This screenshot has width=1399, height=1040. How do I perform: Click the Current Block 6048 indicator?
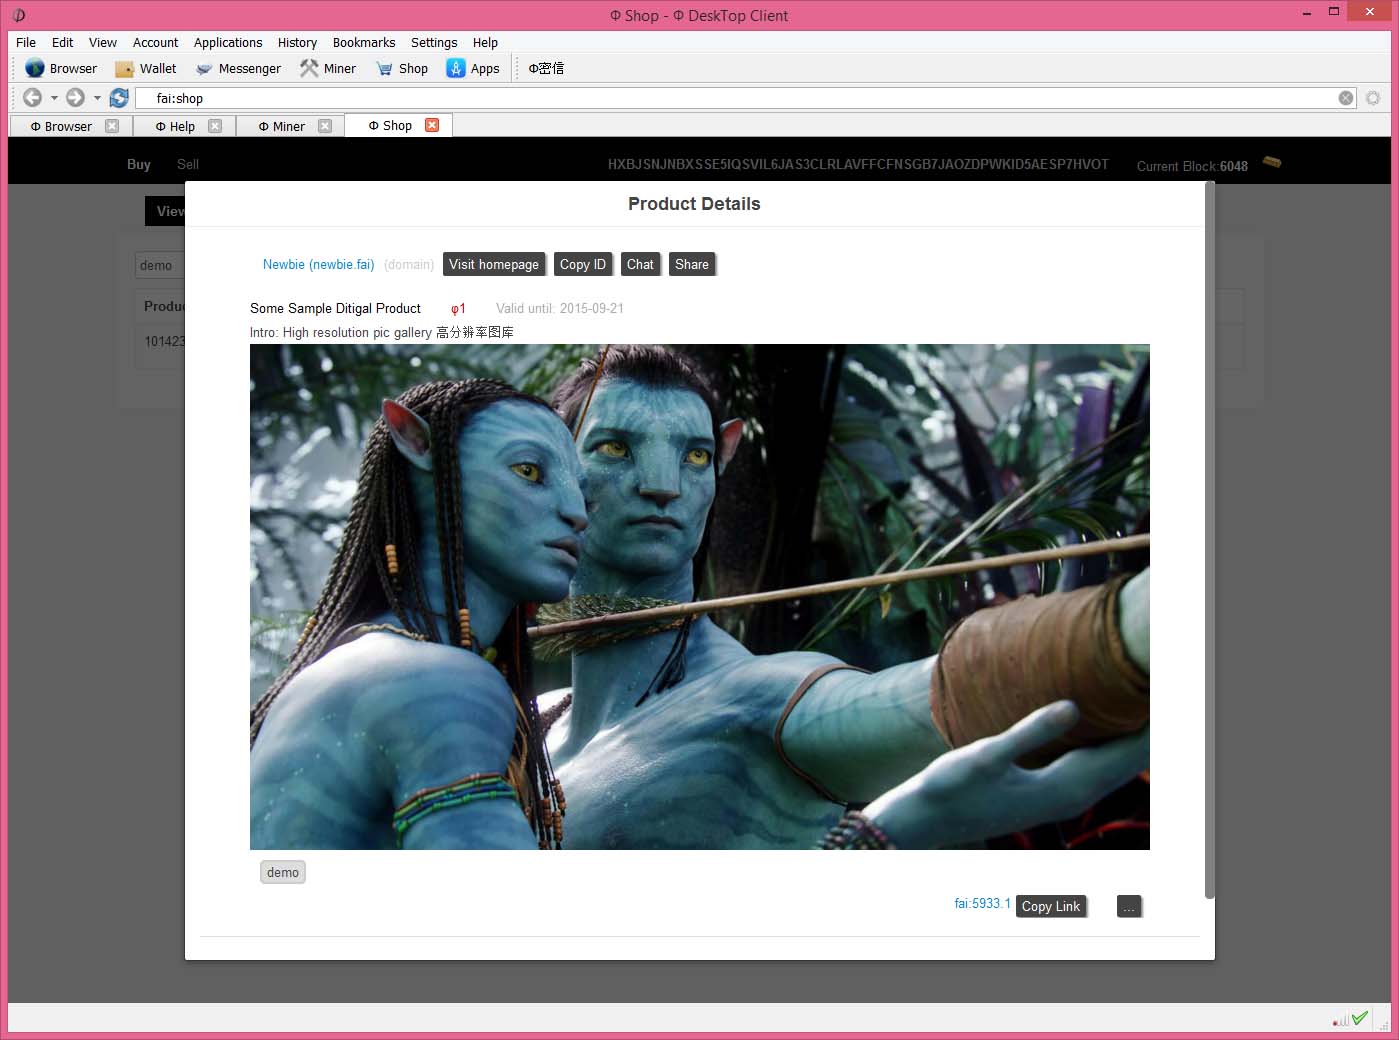point(1192,166)
